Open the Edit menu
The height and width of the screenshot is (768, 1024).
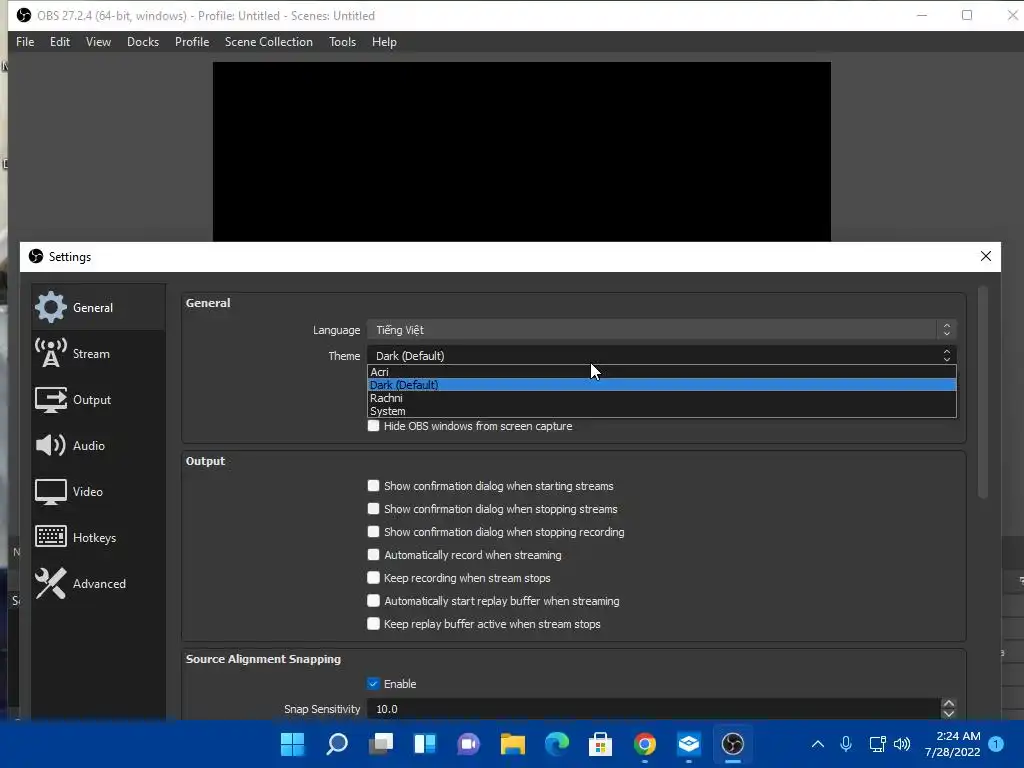59,42
